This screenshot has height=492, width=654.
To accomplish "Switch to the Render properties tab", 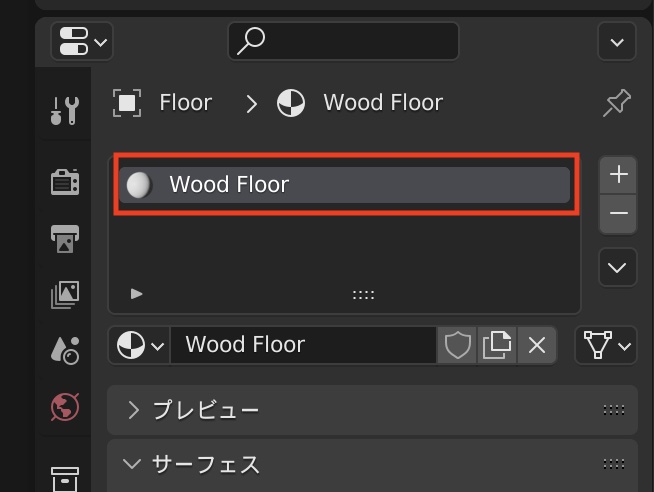I will point(65,181).
